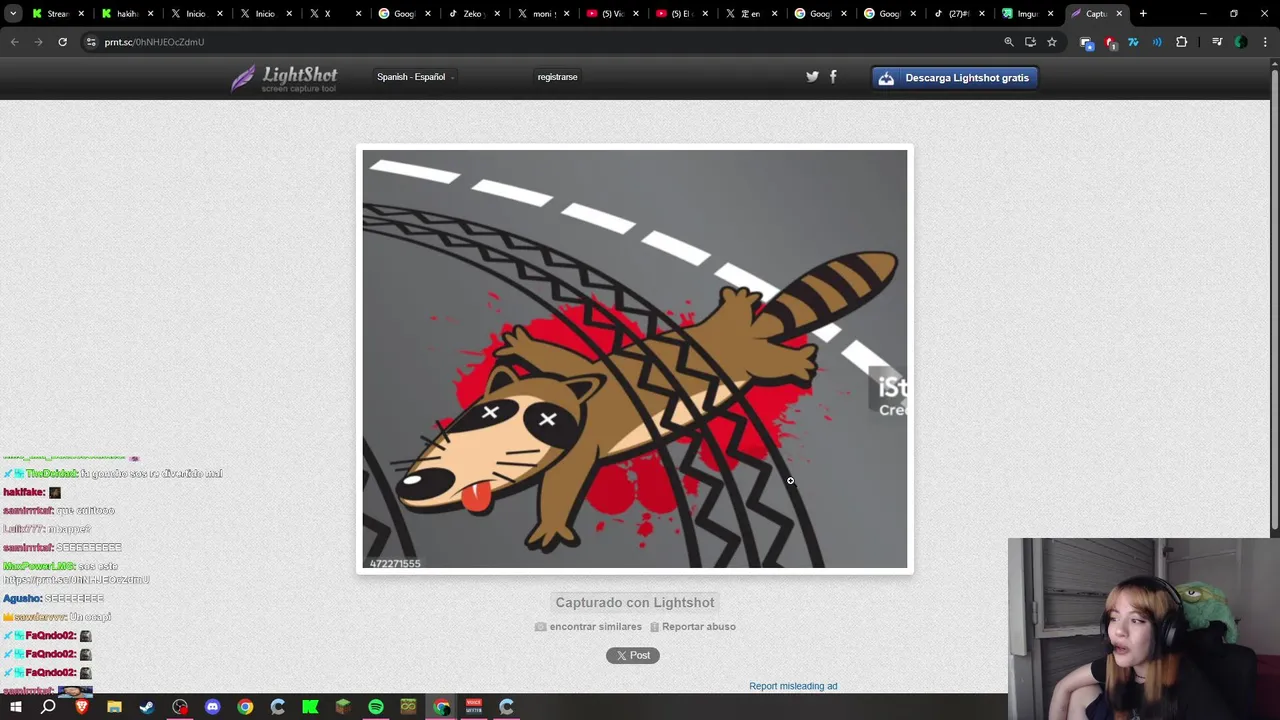Switch to the moni X tab

(541, 14)
